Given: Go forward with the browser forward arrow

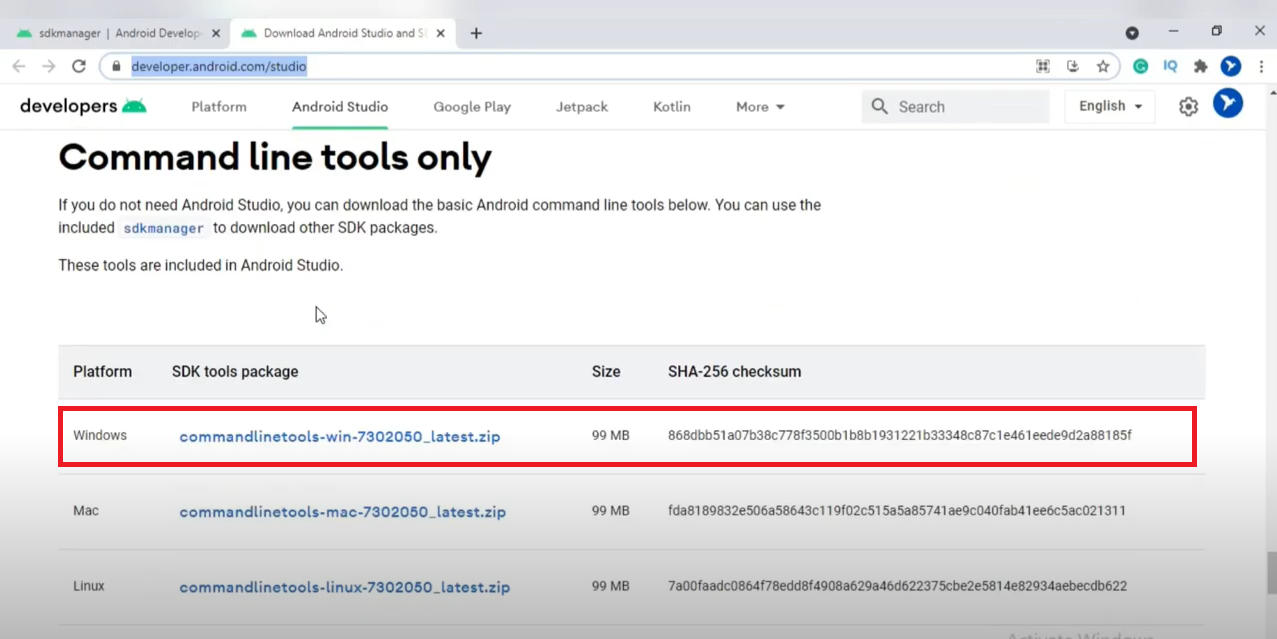Looking at the screenshot, I should click(49, 66).
